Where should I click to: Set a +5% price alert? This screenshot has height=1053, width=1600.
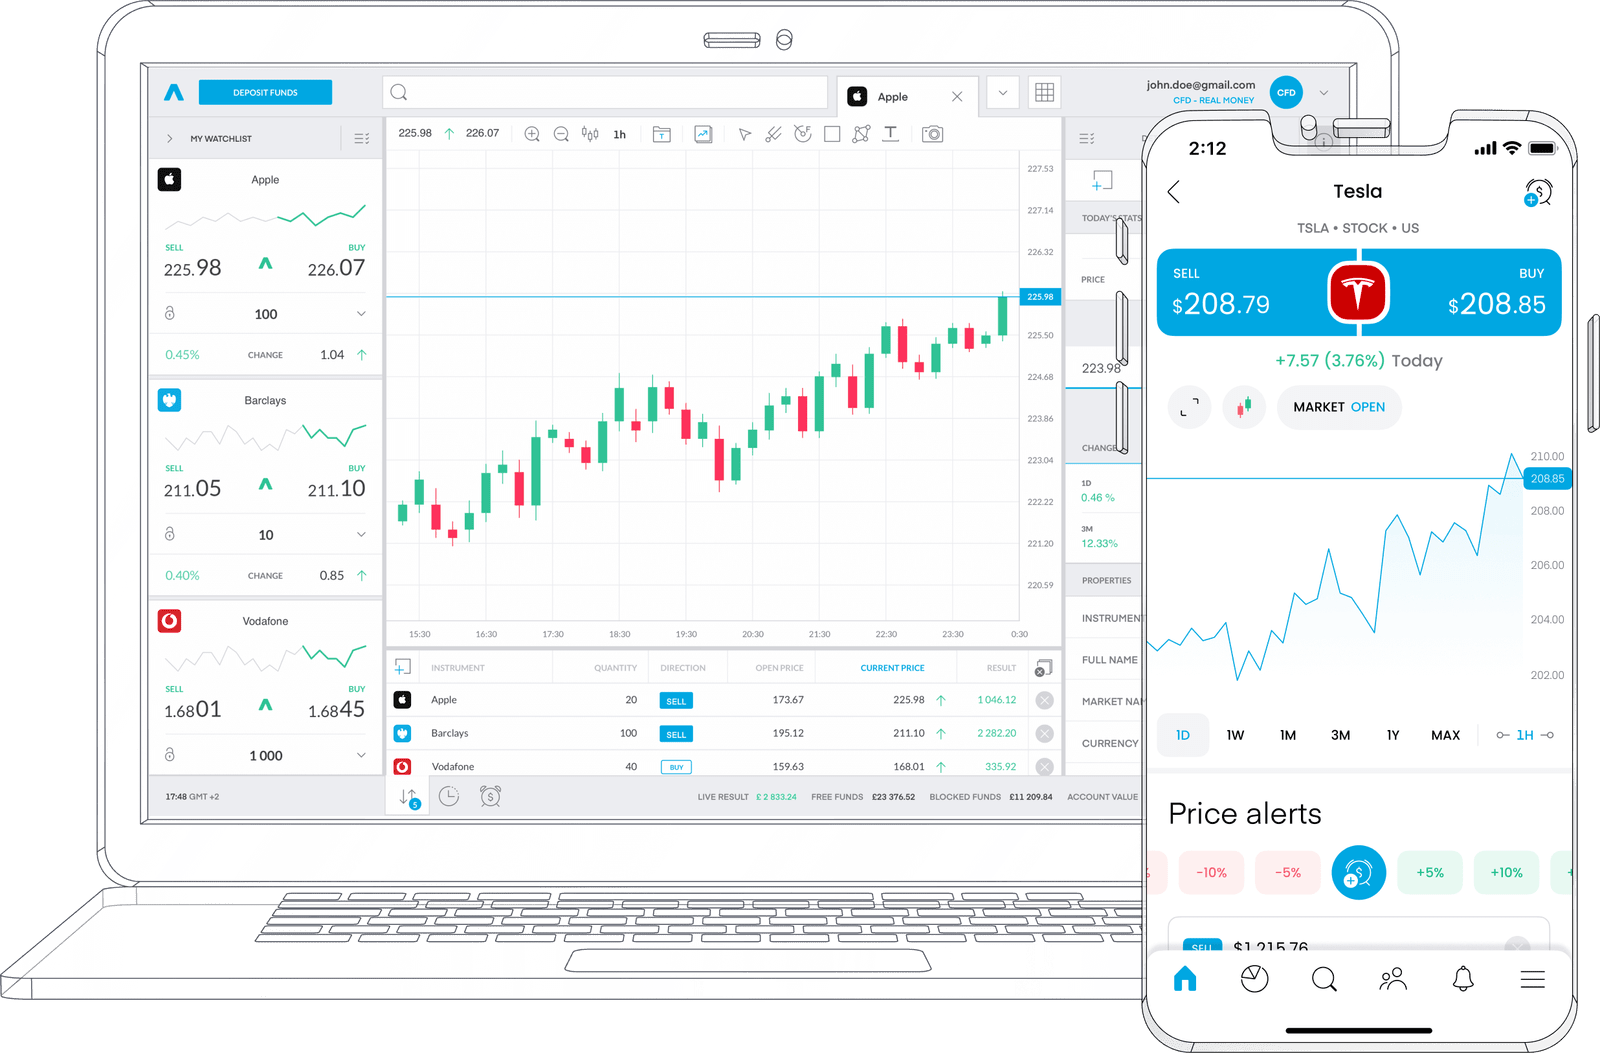[x=1430, y=873]
